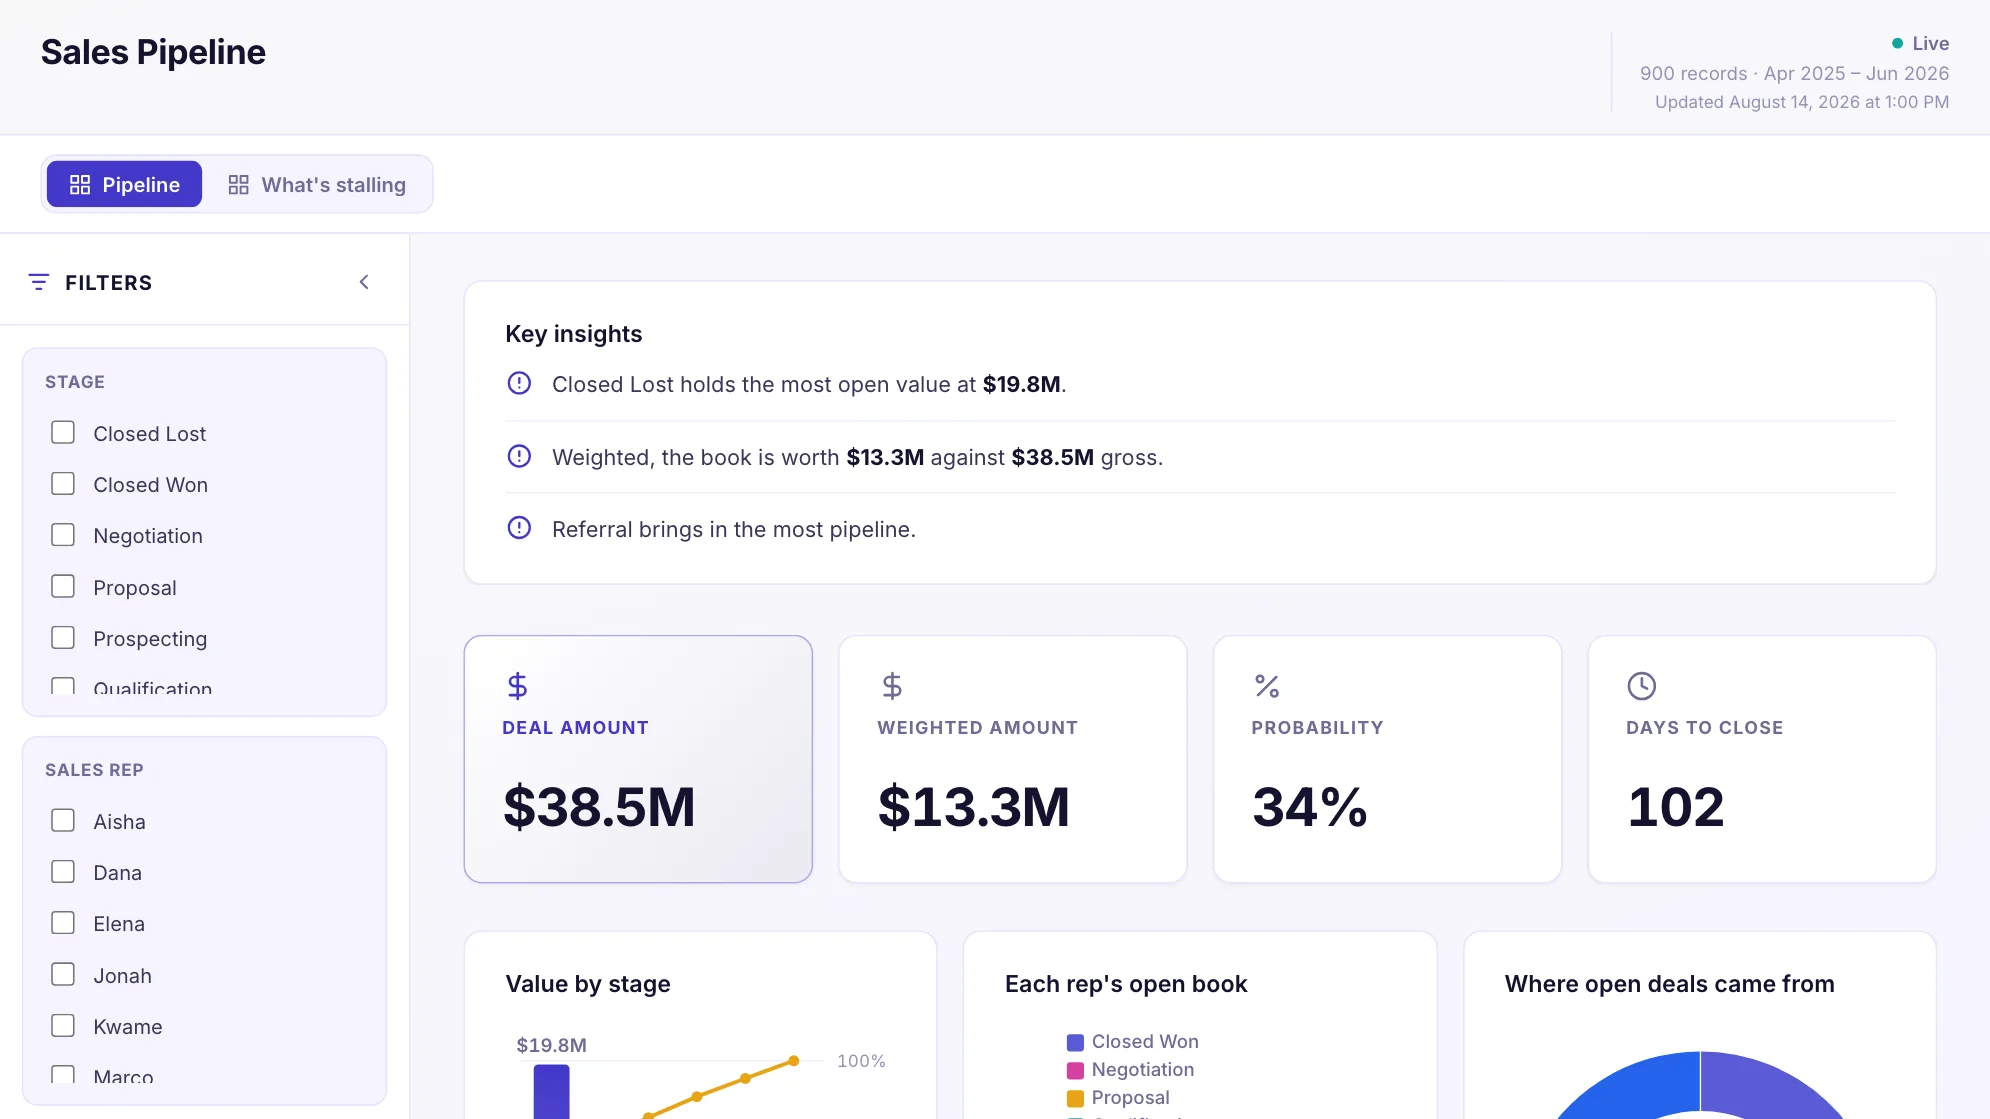Click the $19.8M bar value label

tap(551, 1045)
